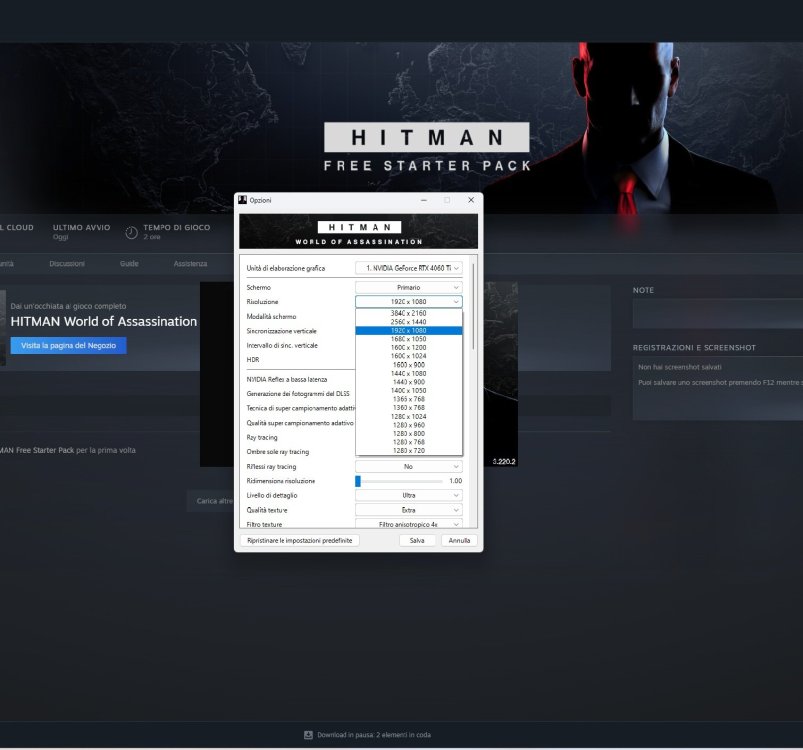Click the HDR setting label
The height and width of the screenshot is (750, 803).
click(x=253, y=359)
